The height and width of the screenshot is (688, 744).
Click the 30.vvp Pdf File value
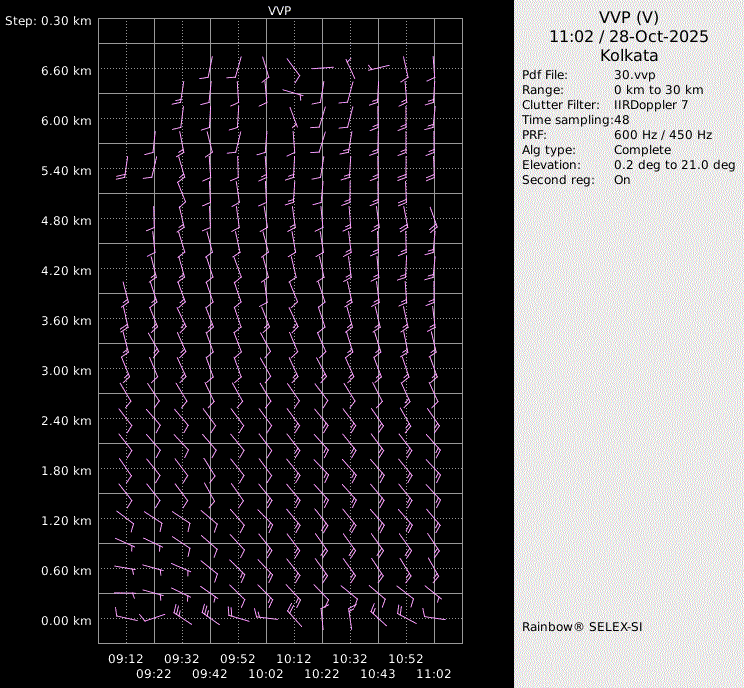coord(634,75)
